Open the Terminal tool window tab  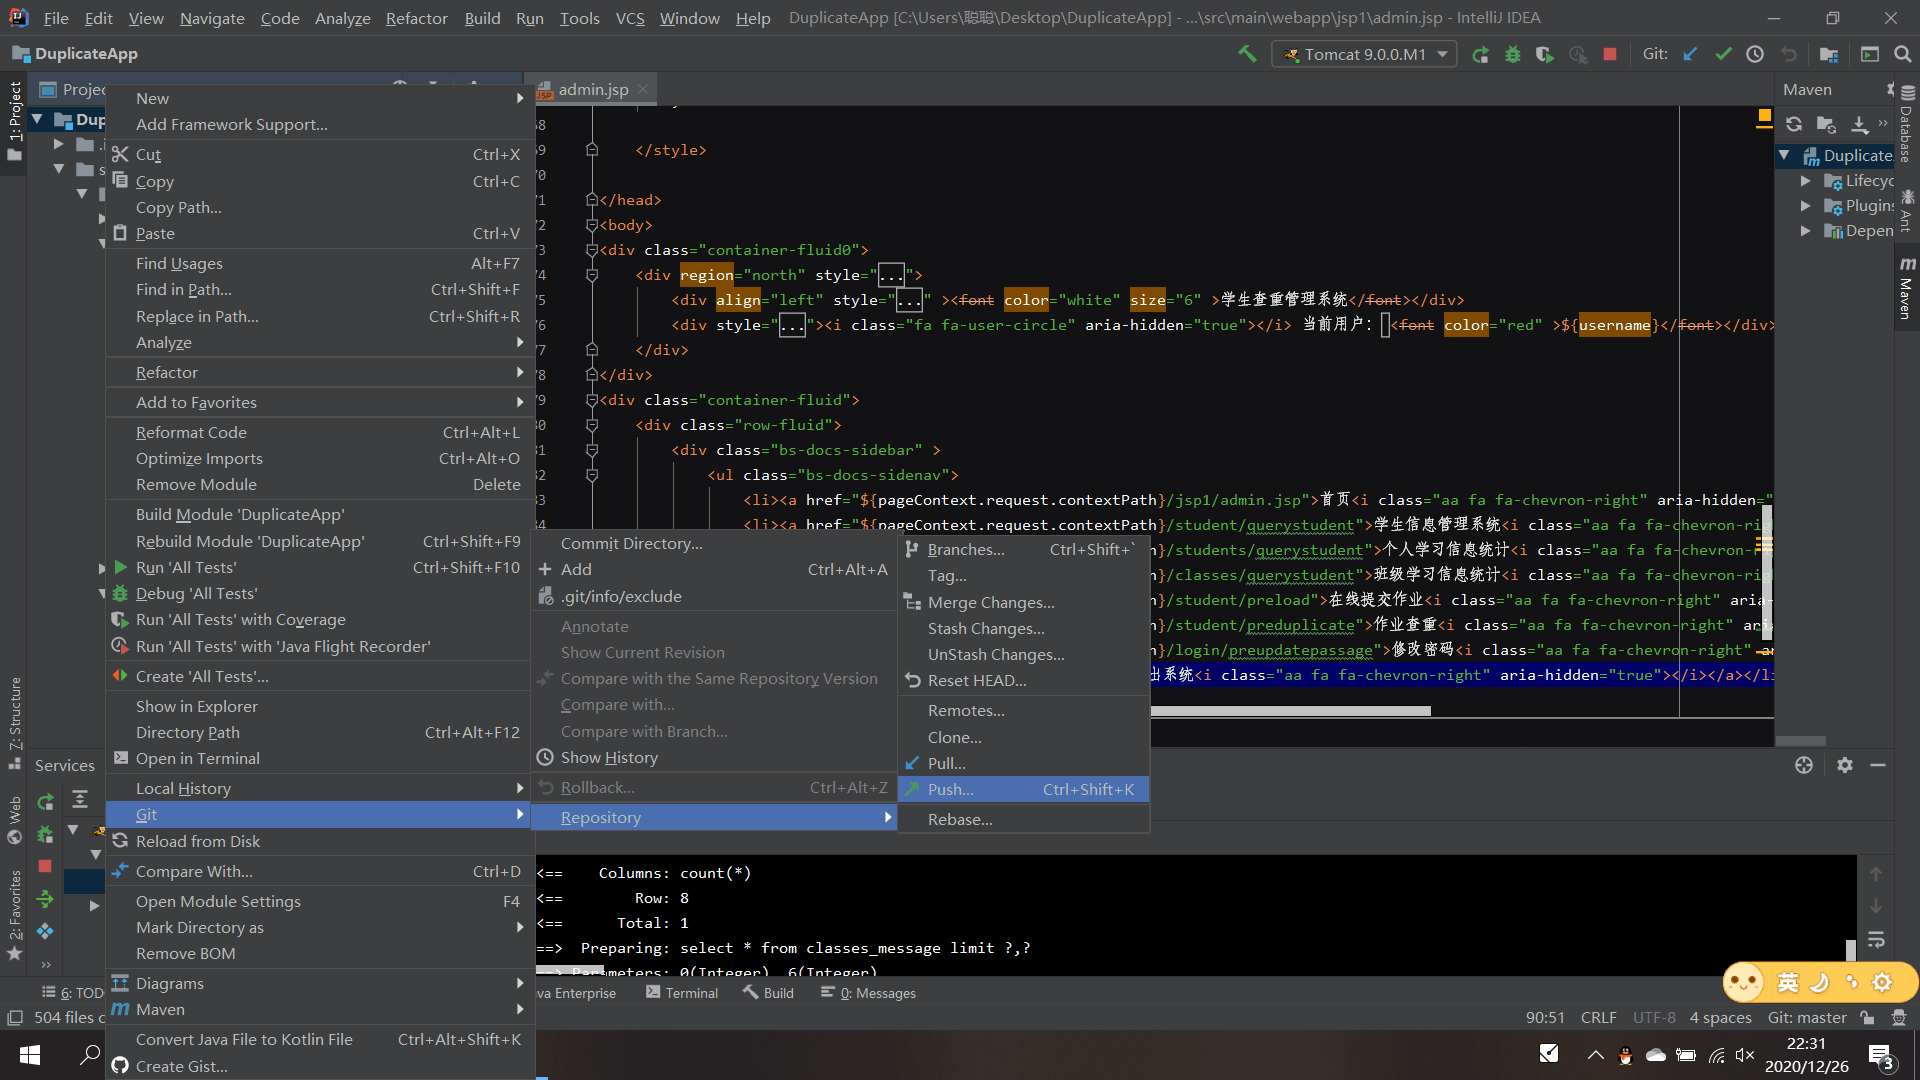(682, 993)
